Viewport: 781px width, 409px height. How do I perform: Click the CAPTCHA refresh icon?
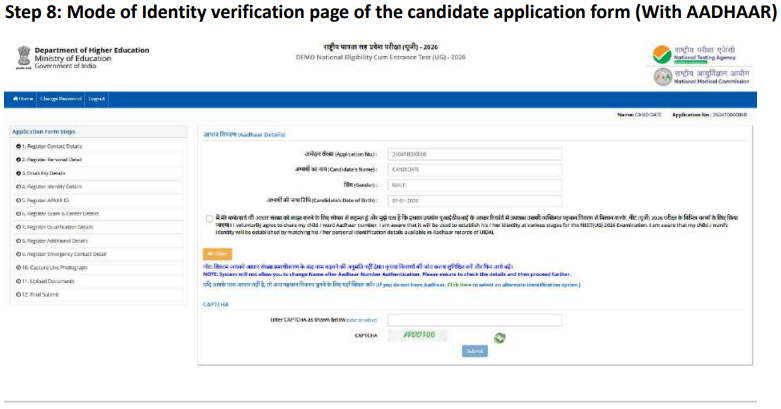click(x=500, y=338)
